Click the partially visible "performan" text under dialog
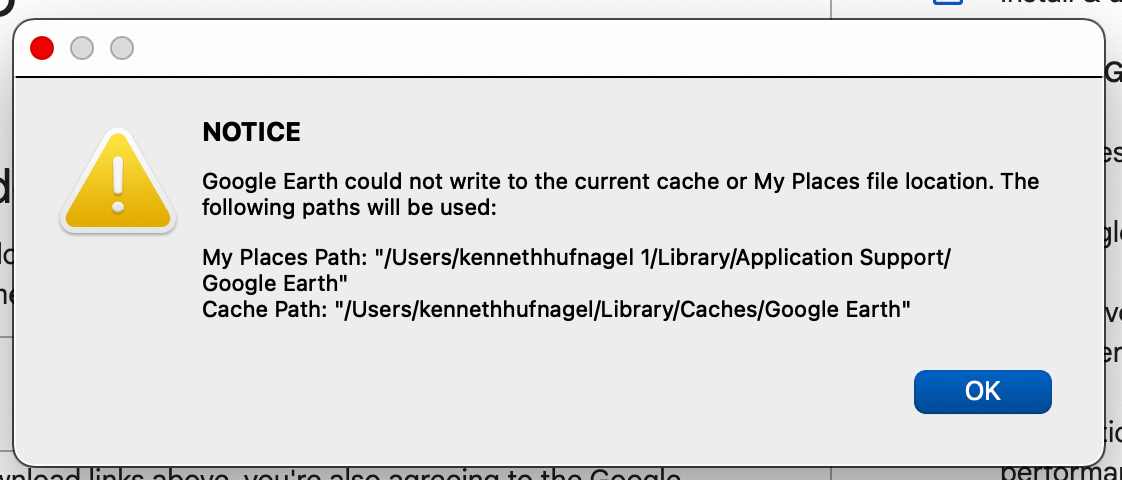The image size is (1122, 480). pyautogui.click(x=1060, y=472)
